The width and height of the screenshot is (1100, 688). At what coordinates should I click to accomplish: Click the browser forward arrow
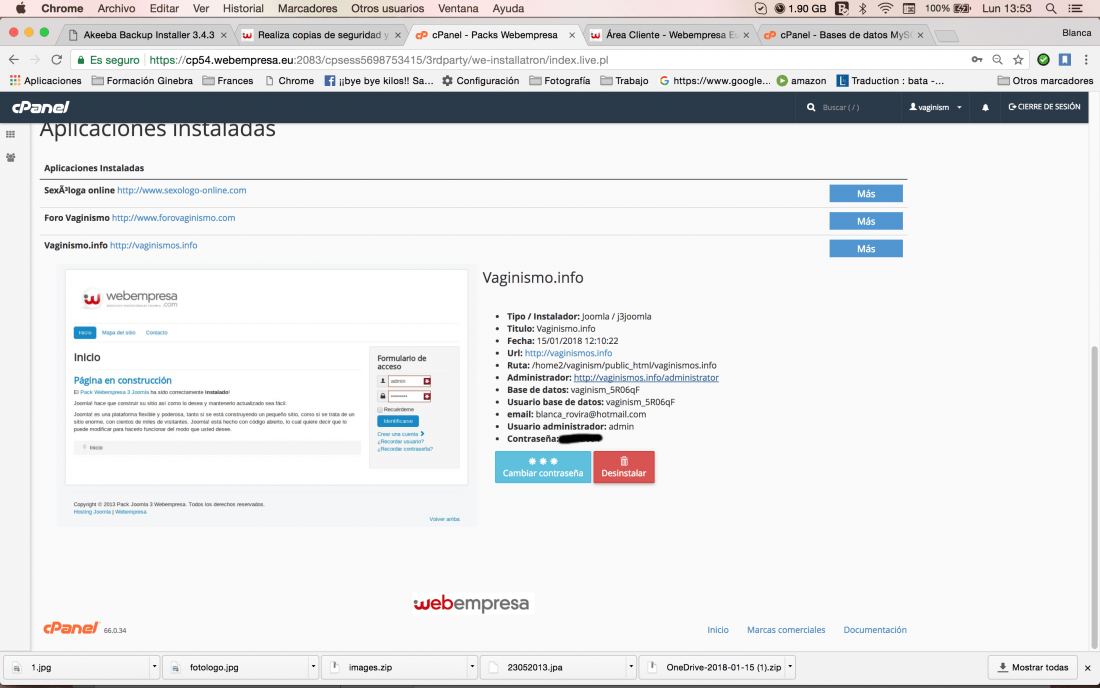tap(35, 60)
